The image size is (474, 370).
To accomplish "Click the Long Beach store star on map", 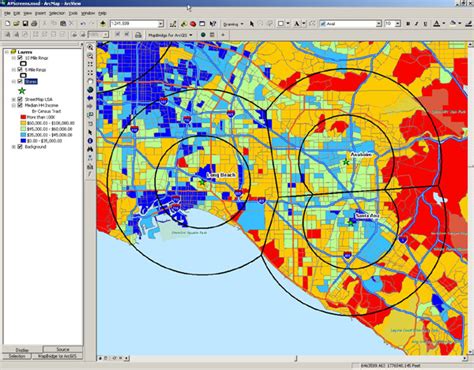I will (202, 182).
